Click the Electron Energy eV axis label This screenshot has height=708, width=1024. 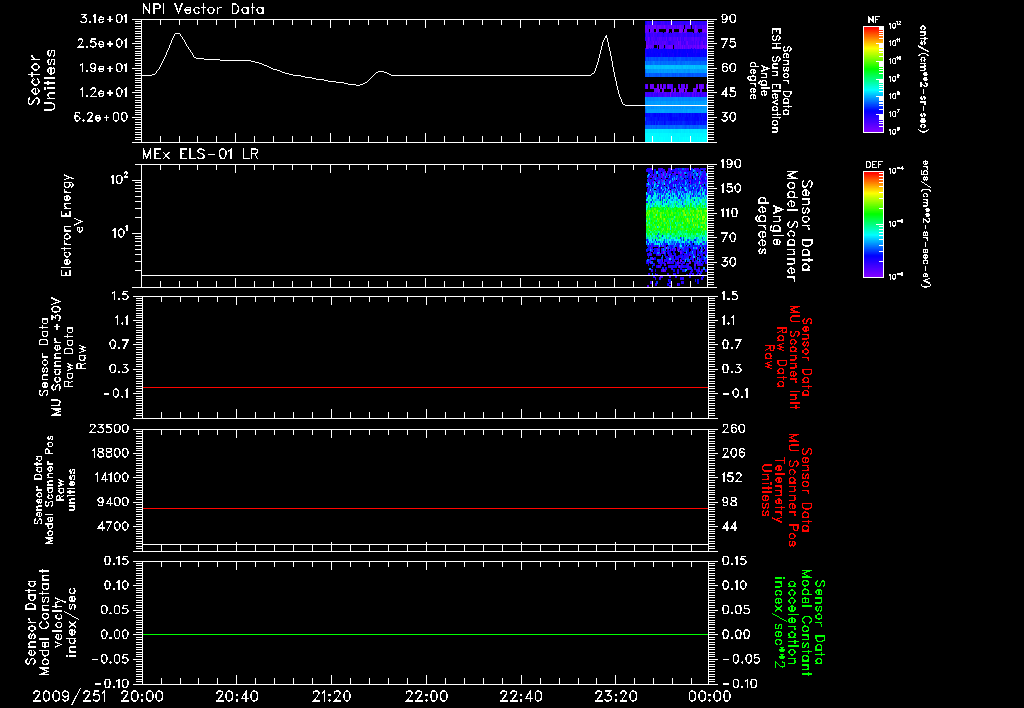point(72,225)
